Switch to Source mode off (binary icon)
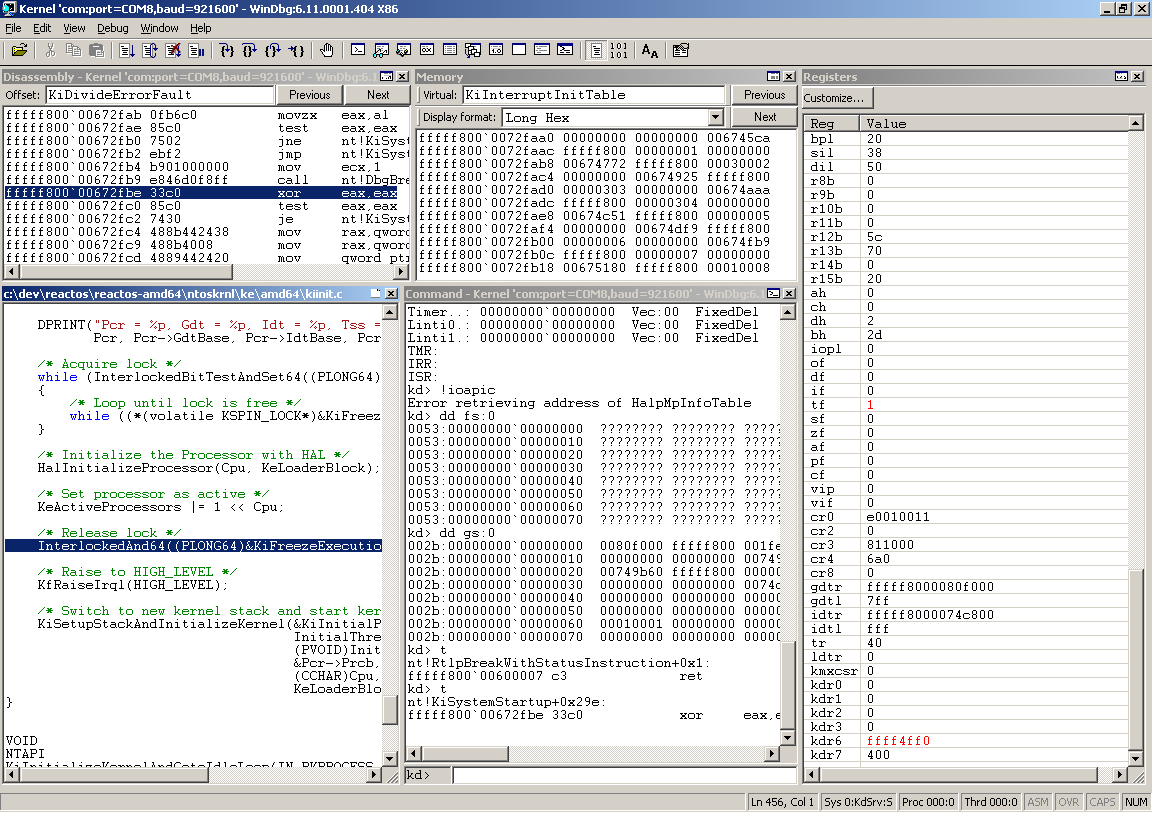 click(x=619, y=50)
